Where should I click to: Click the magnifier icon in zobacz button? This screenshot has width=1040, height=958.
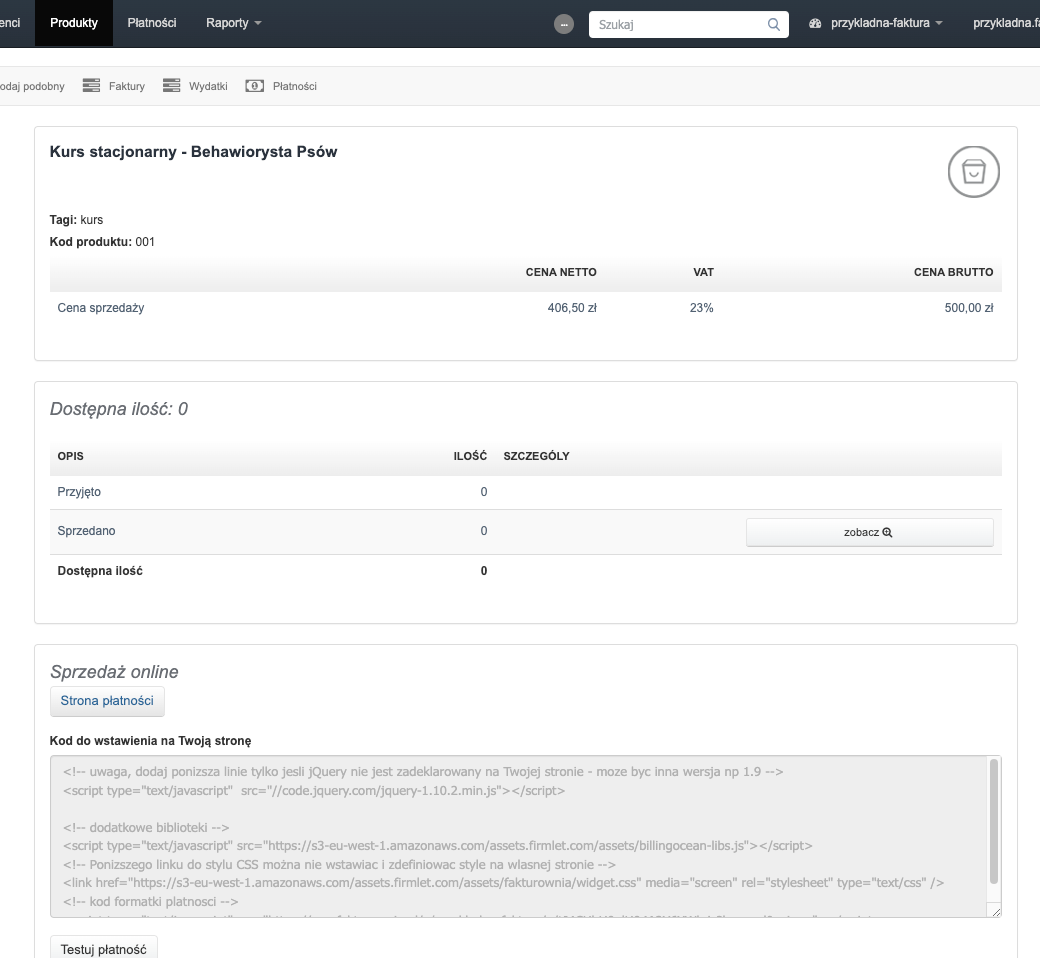click(x=887, y=532)
